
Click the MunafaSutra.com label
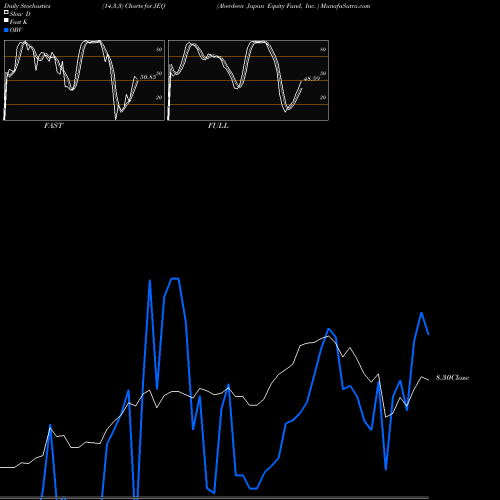[x=345, y=6]
